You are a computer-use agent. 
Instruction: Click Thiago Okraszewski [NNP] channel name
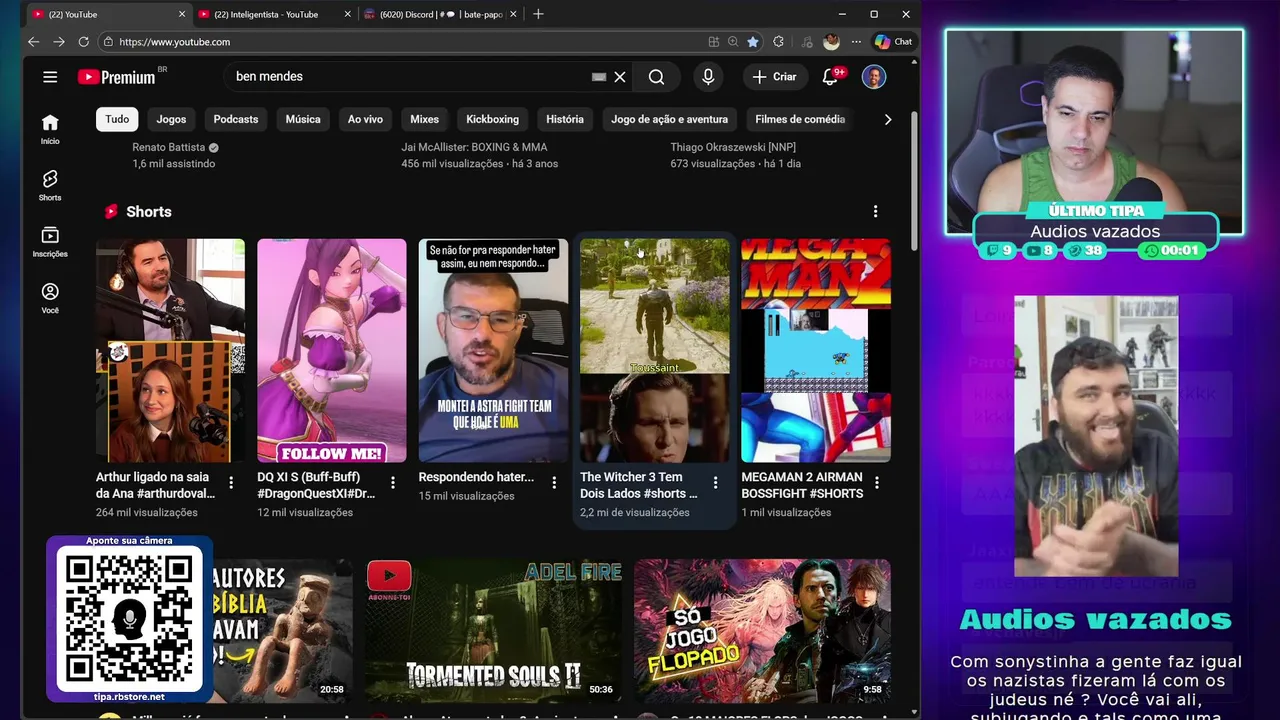click(733, 147)
